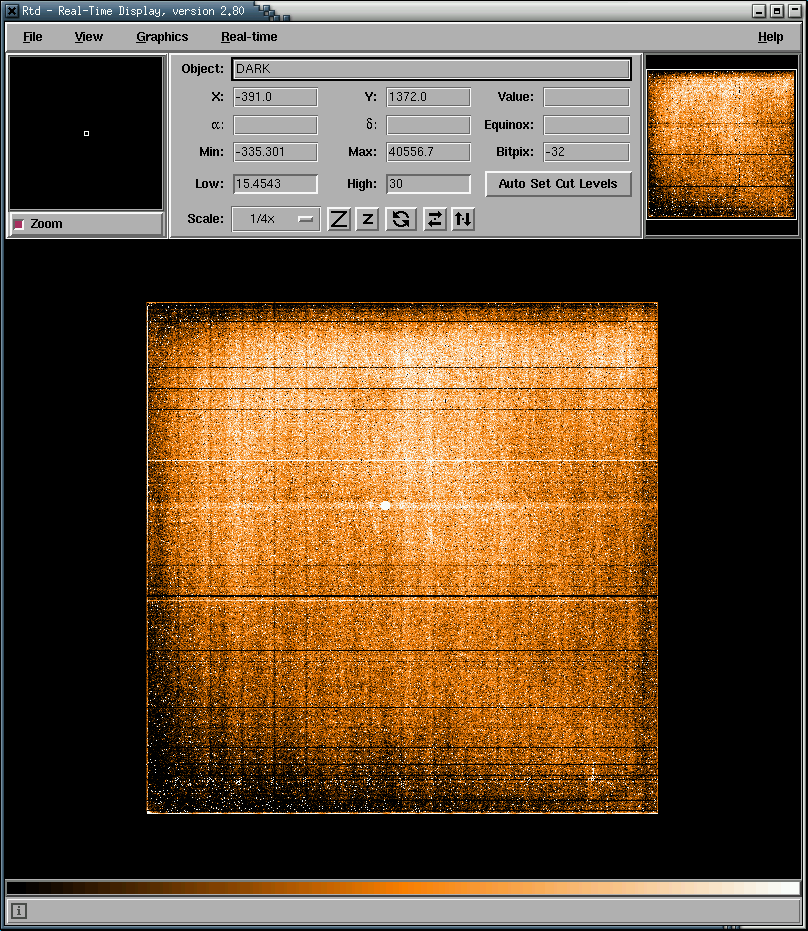Click the Low cut level field
808x931 pixels.
[x=275, y=184]
